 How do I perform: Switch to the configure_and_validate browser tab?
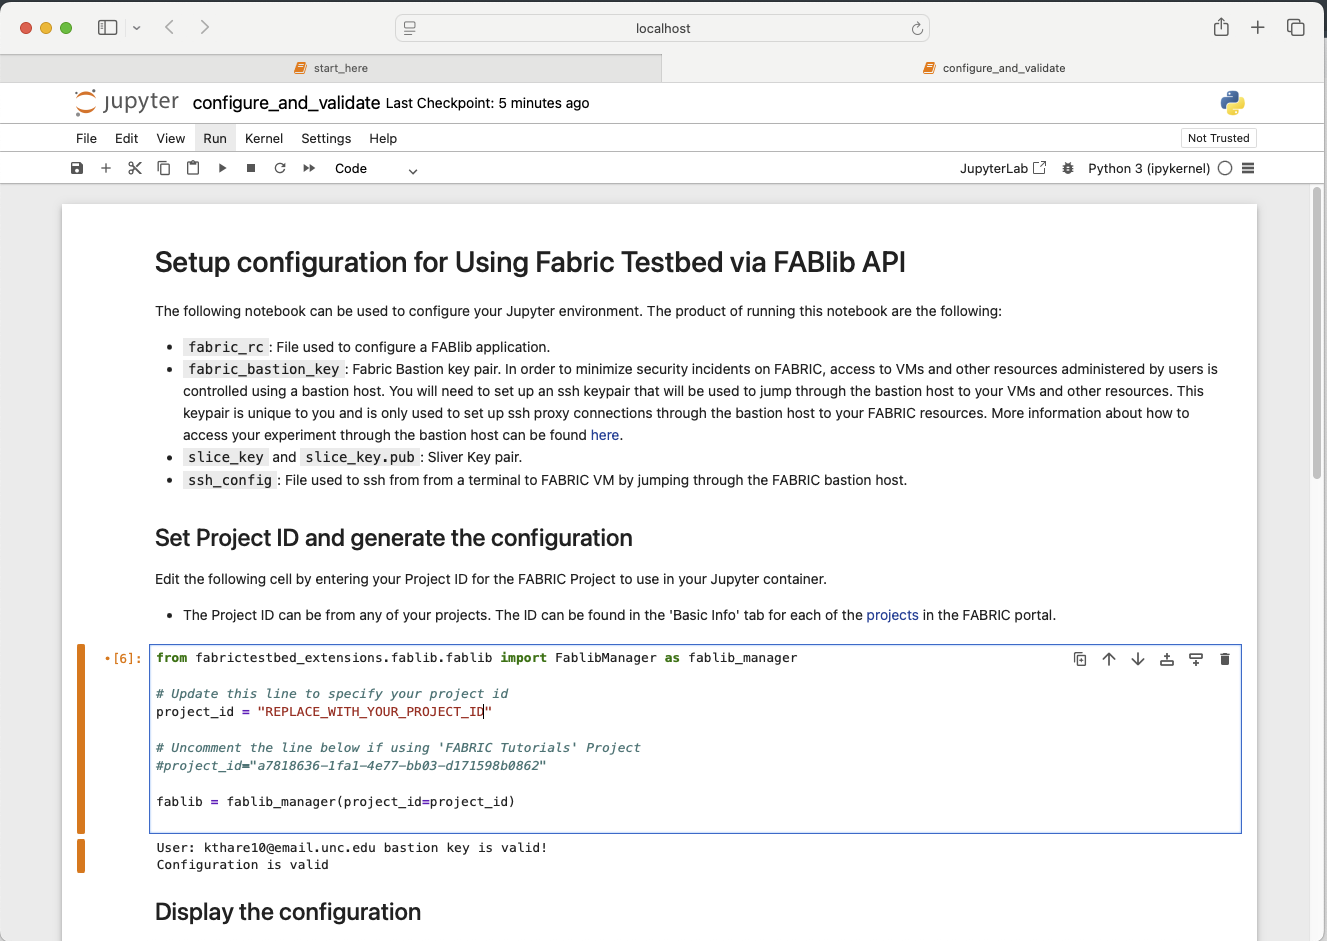[994, 68]
